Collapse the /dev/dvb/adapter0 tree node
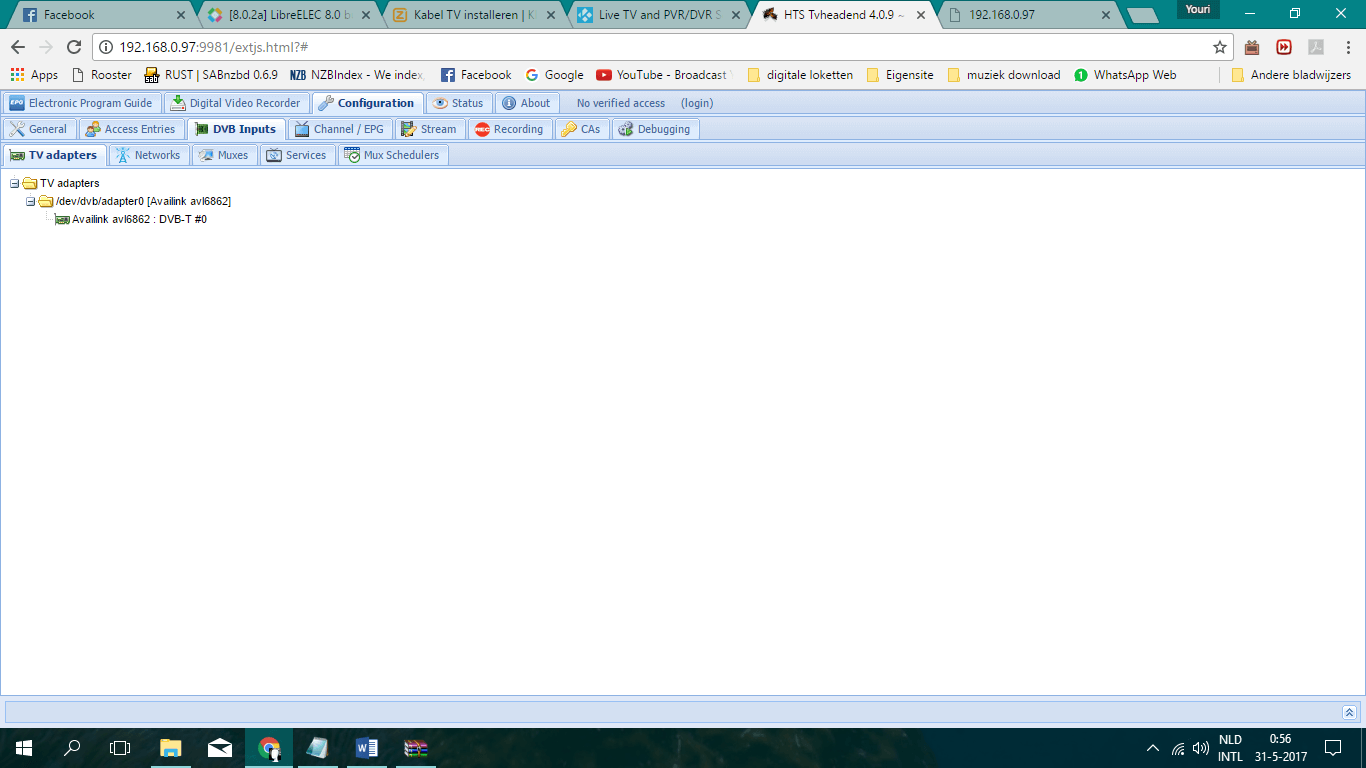 31,202
